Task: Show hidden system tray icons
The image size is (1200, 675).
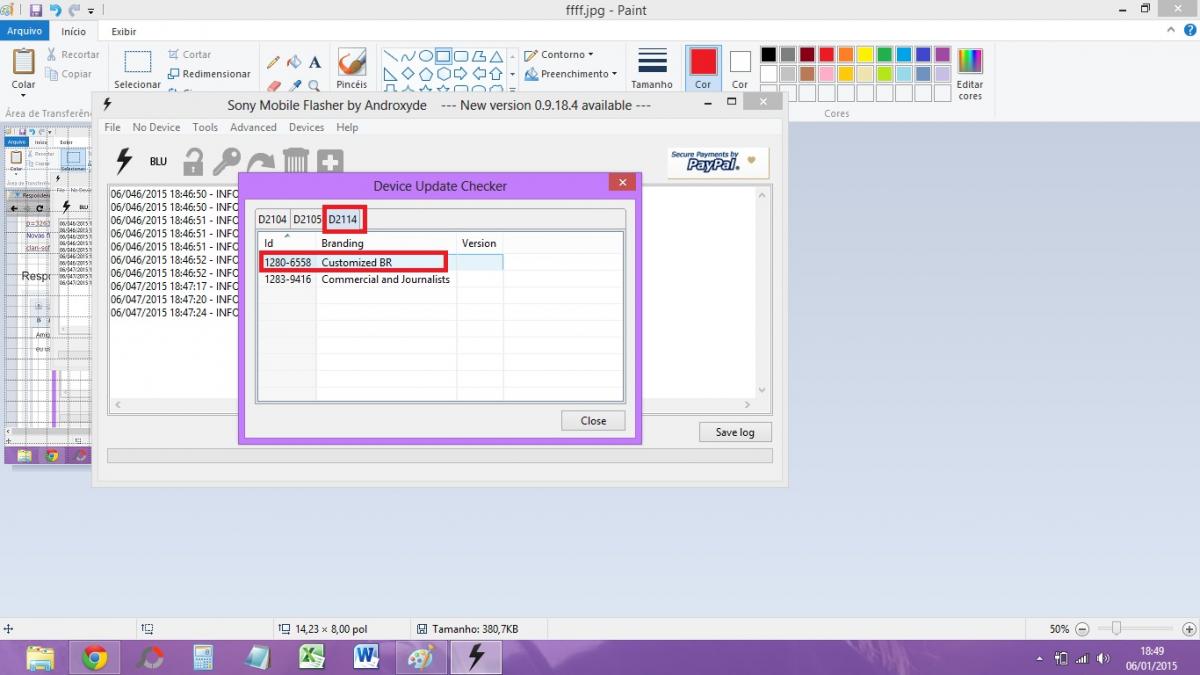Action: [x=1040, y=659]
